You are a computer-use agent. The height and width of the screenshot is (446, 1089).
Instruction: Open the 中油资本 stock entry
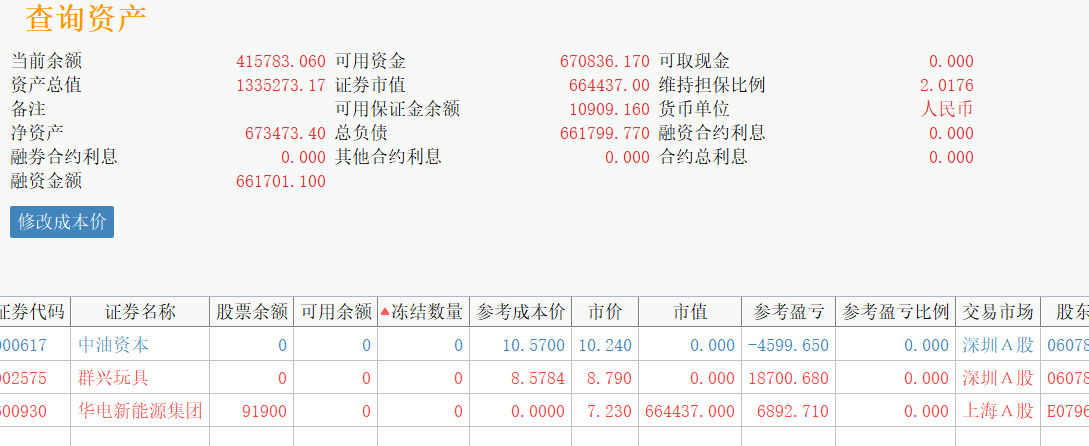coord(113,345)
